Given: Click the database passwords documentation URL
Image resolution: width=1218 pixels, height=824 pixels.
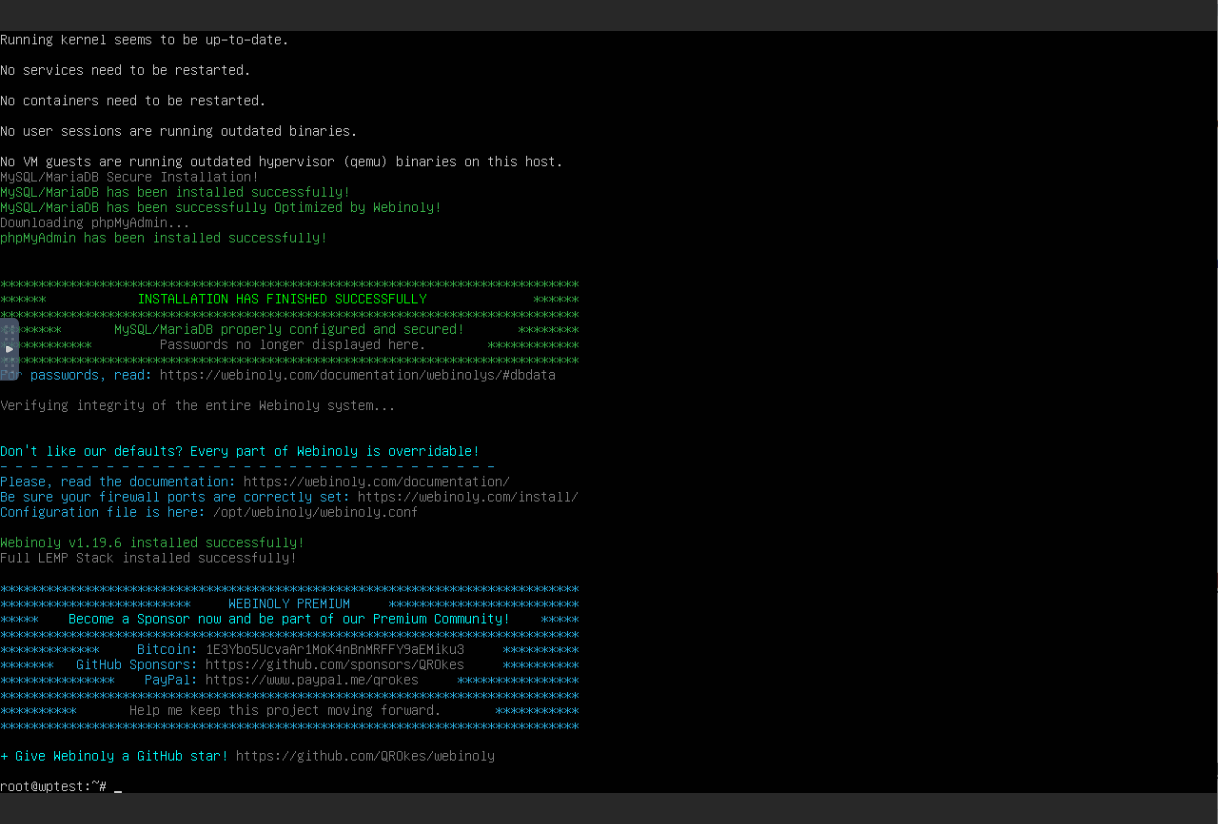Looking at the screenshot, I should [x=357, y=375].
